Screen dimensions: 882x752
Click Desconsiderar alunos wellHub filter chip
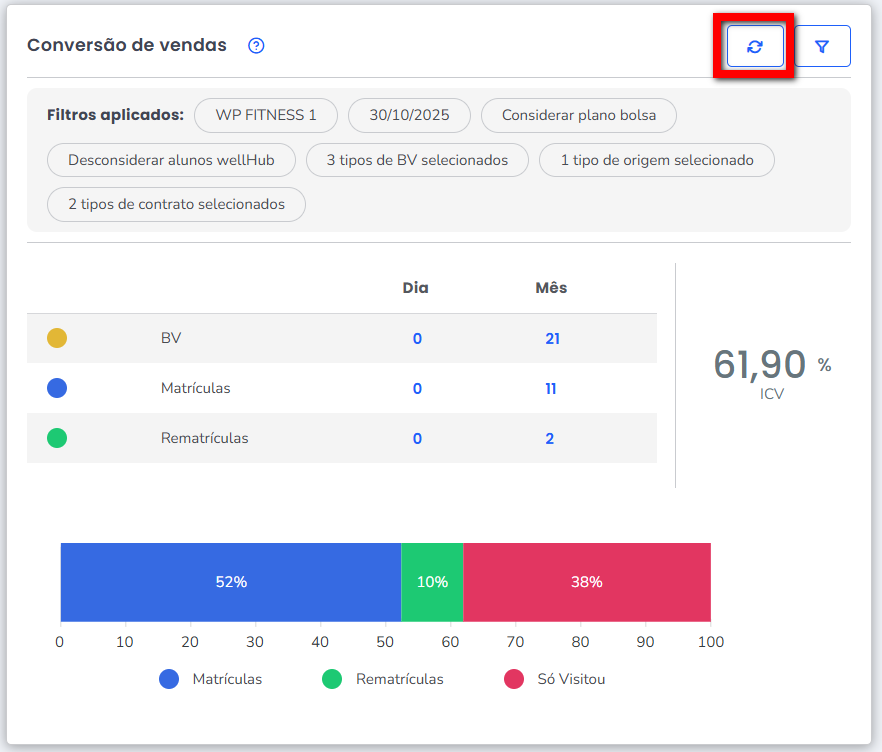point(172,160)
